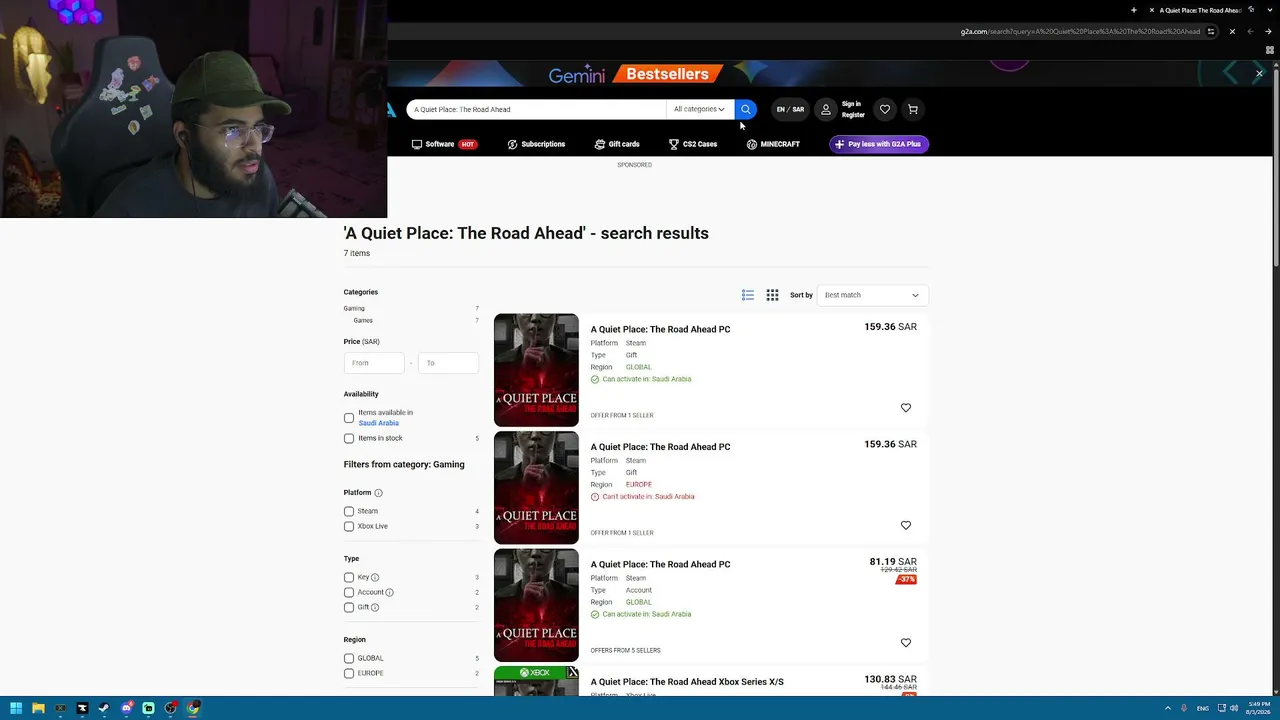Image resolution: width=1280 pixels, height=720 pixels.
Task: Select the EUROPE region checkbox
Action: 349,673
